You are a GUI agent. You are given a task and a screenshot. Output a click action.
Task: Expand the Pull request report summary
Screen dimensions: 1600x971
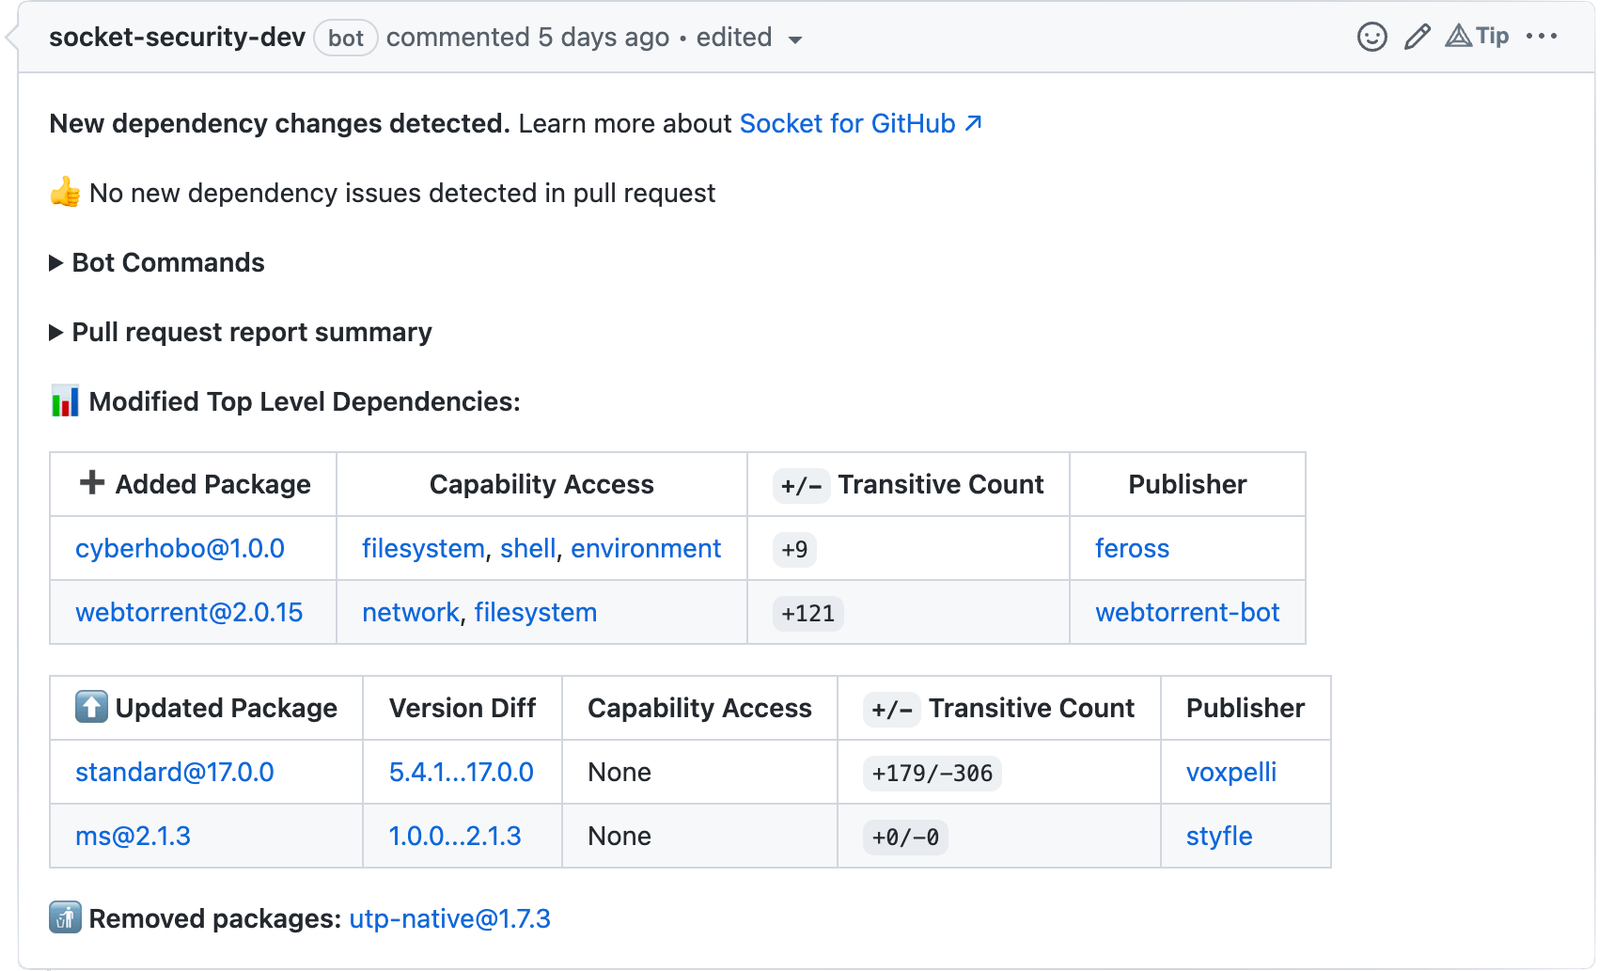(x=241, y=332)
